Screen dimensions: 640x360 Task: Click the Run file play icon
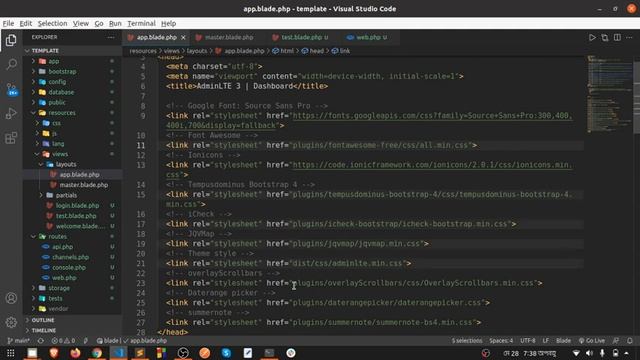(x=592, y=38)
